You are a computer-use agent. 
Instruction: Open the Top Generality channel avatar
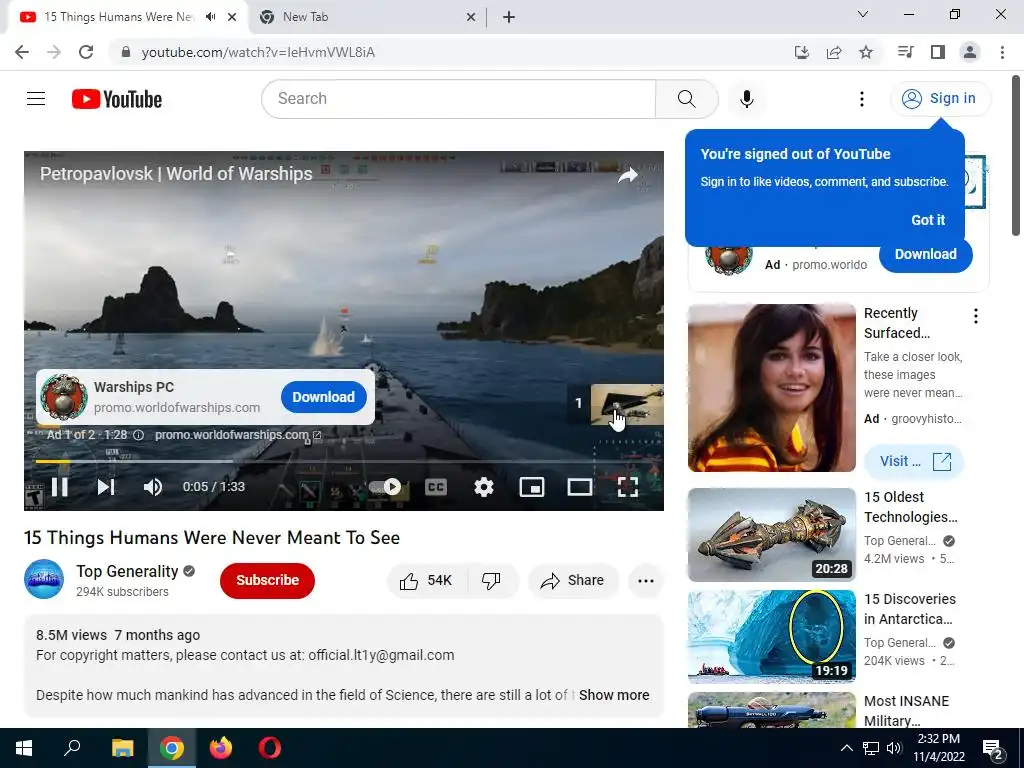pos(44,579)
